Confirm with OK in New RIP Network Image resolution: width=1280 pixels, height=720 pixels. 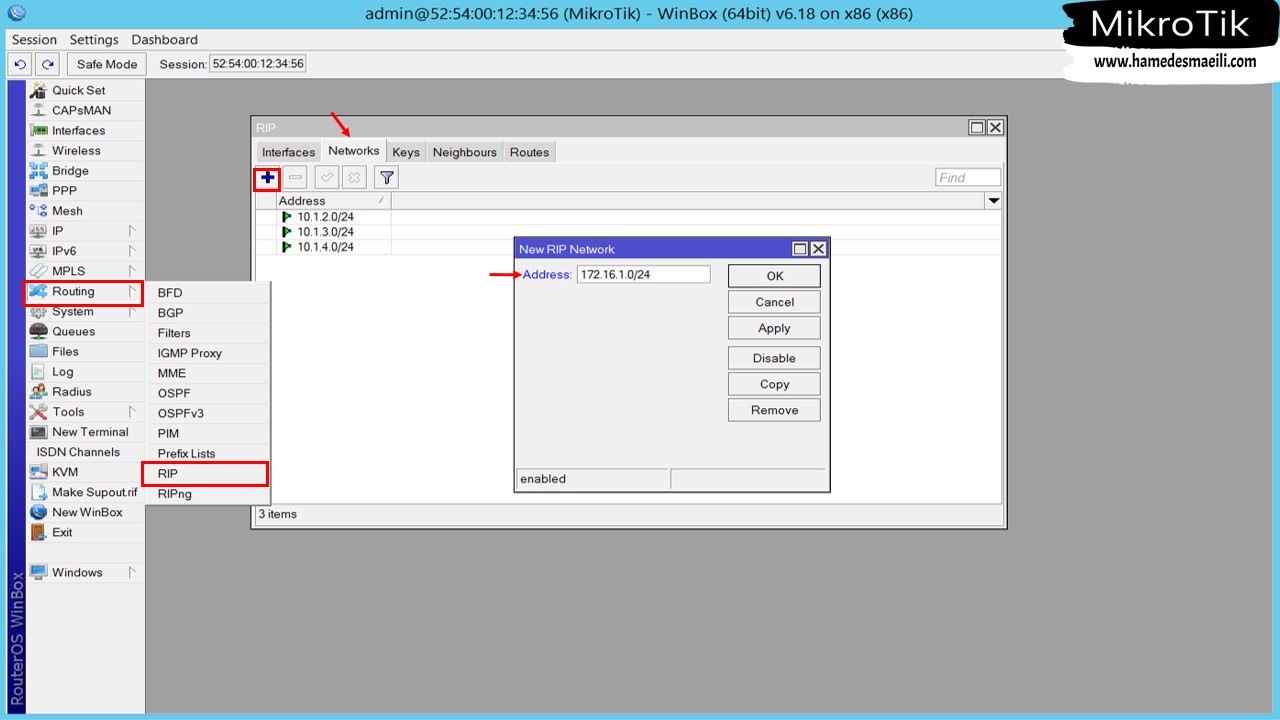pyautogui.click(x=774, y=276)
